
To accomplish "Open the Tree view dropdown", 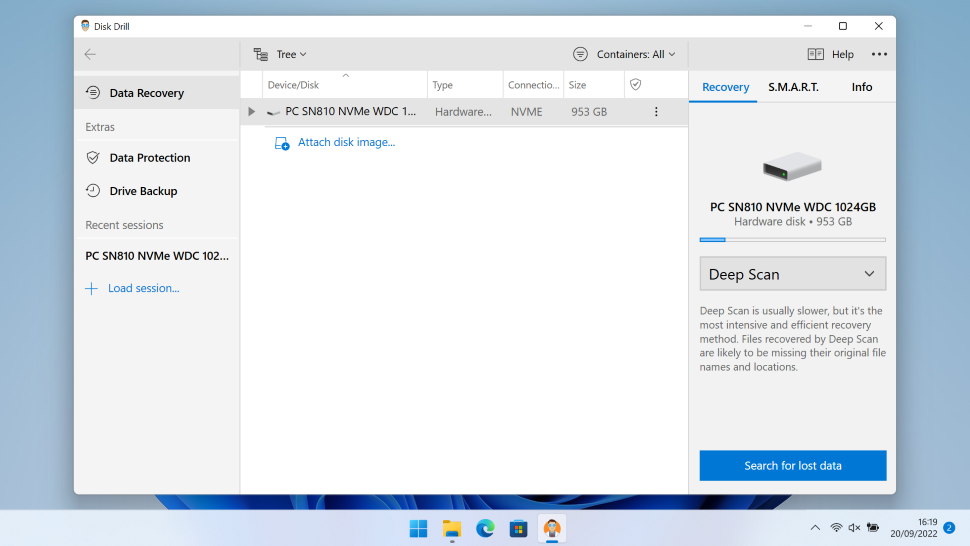I will point(280,54).
